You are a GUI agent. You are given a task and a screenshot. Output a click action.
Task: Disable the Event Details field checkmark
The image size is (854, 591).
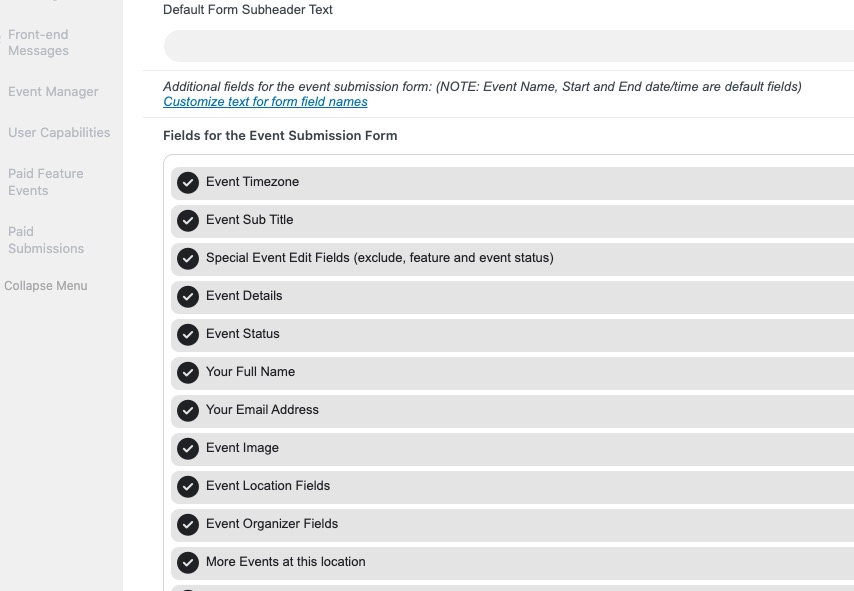[188, 297]
